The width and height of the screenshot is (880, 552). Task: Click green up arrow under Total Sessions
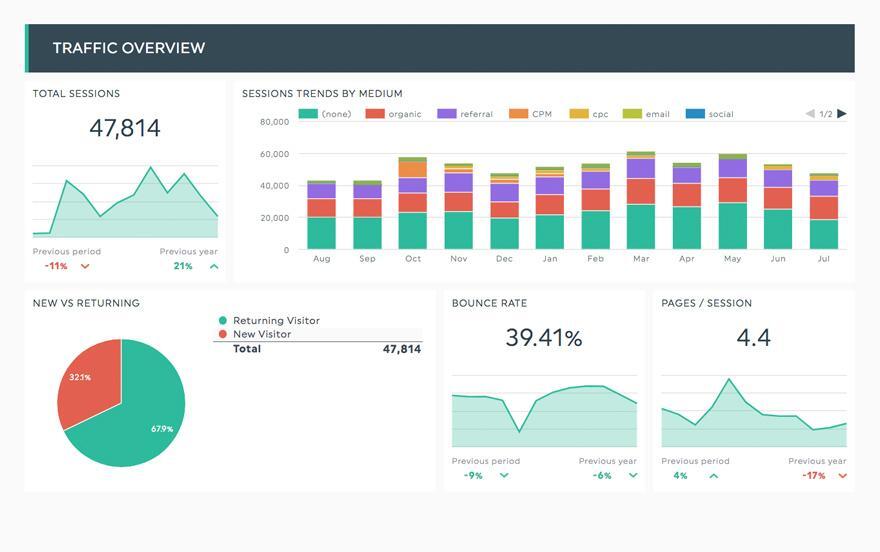214,266
